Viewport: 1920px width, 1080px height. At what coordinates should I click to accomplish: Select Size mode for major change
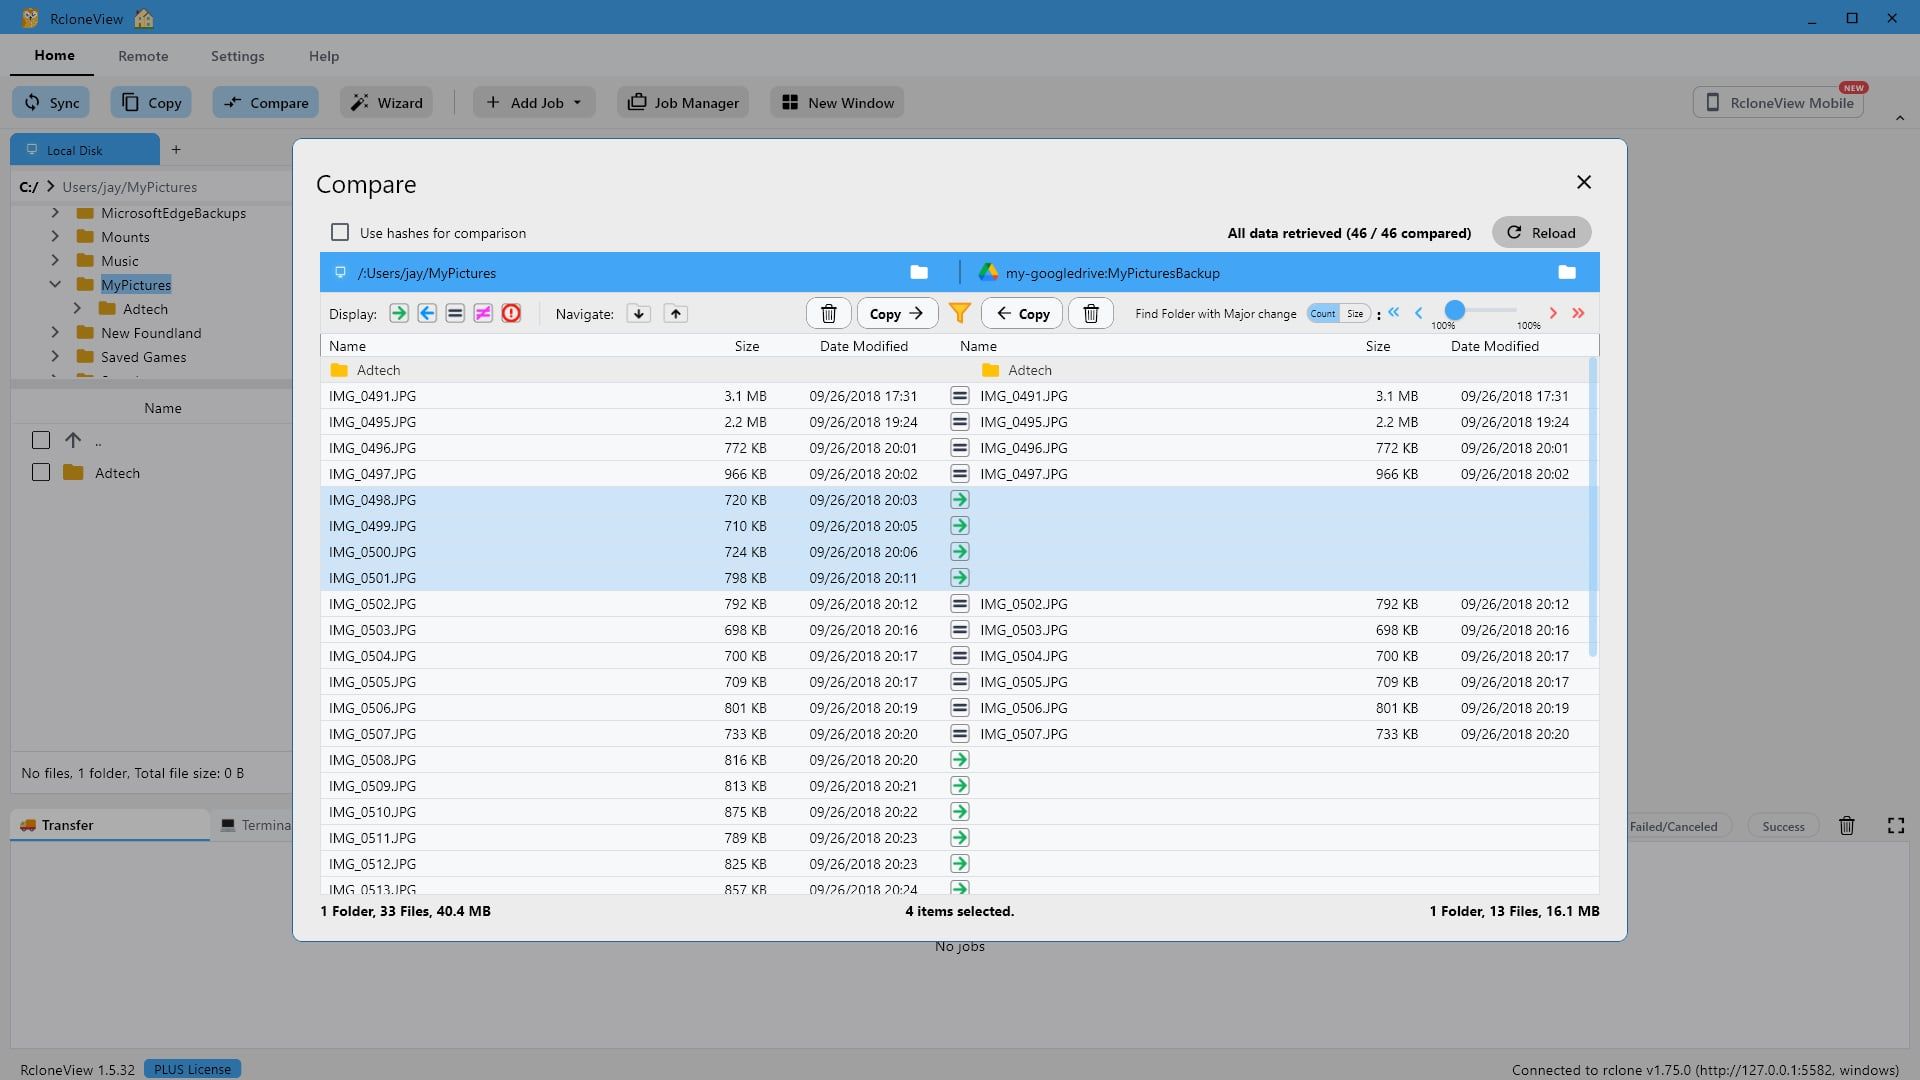coord(1355,314)
